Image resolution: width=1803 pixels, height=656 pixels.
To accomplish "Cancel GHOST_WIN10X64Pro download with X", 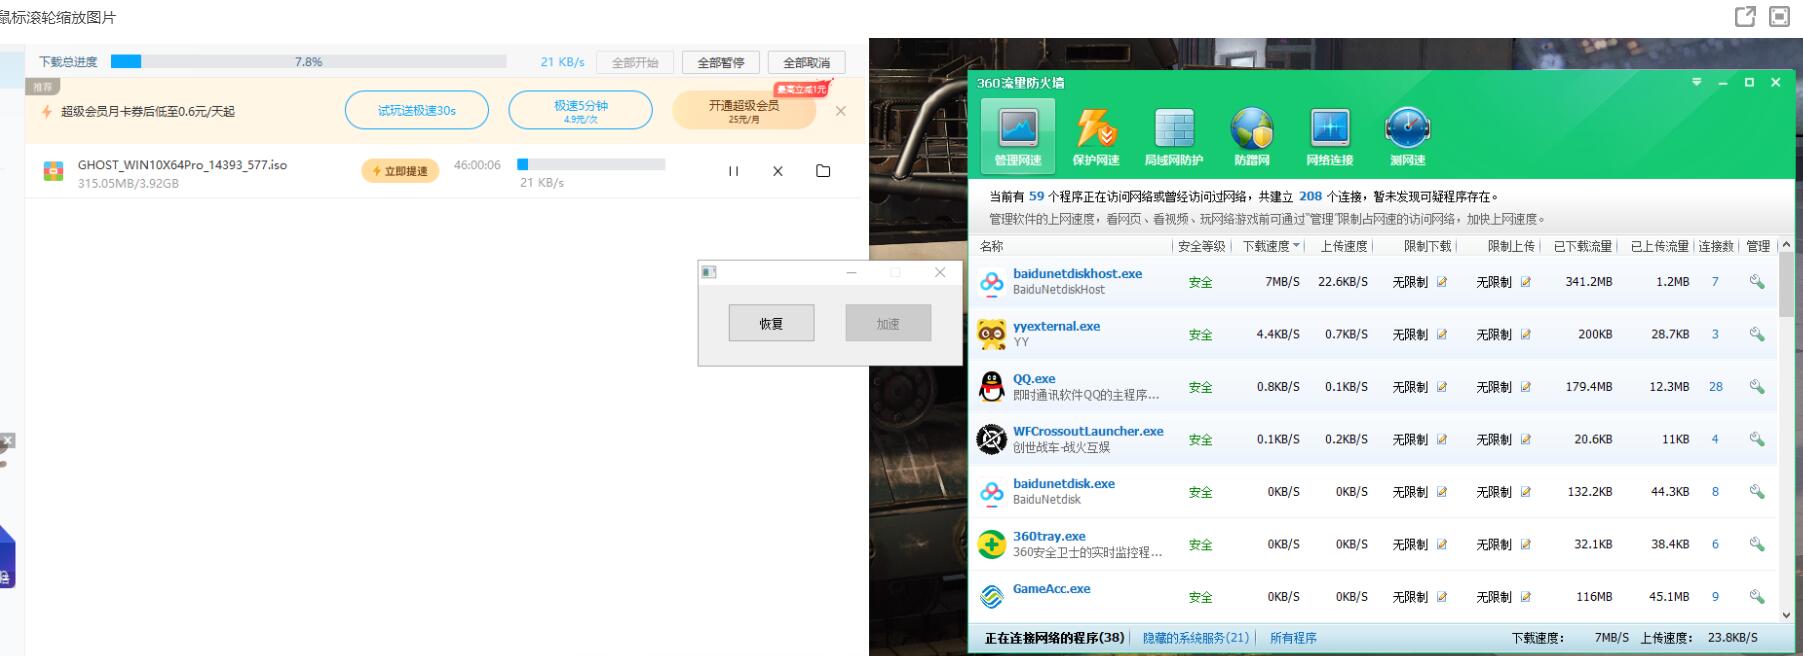I will 778,171.
